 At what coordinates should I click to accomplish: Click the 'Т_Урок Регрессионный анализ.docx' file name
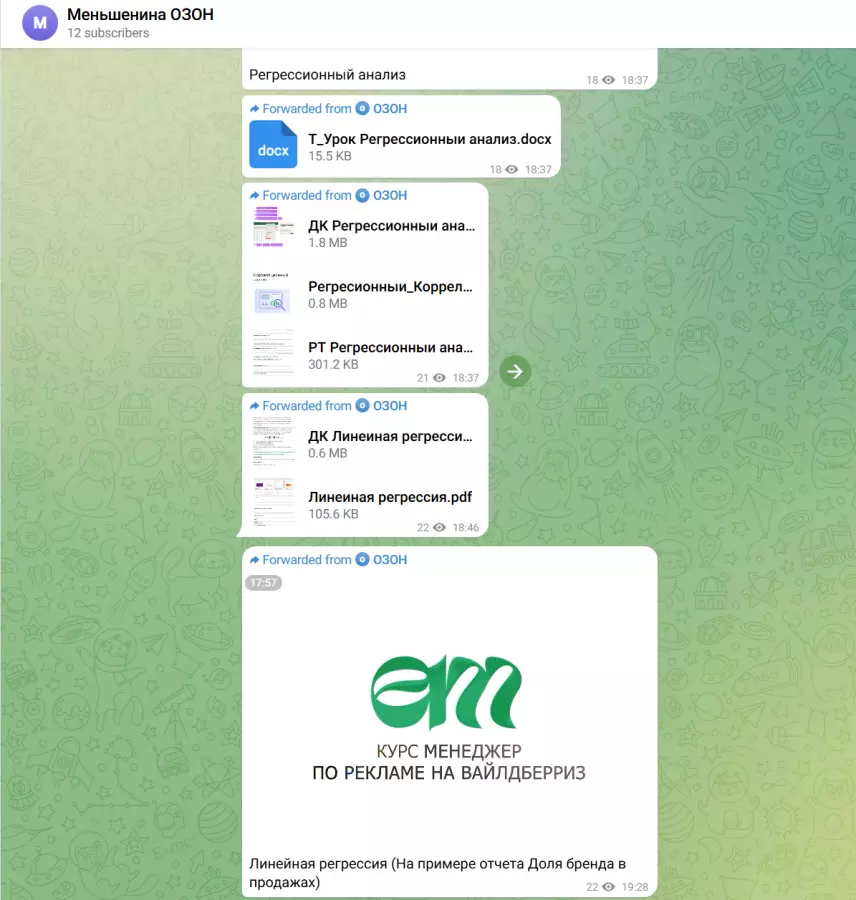[x=429, y=140]
